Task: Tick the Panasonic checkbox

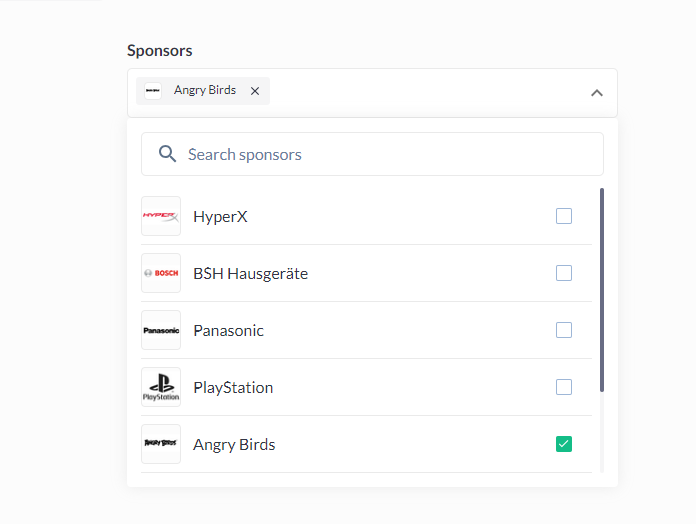Action: (564, 330)
